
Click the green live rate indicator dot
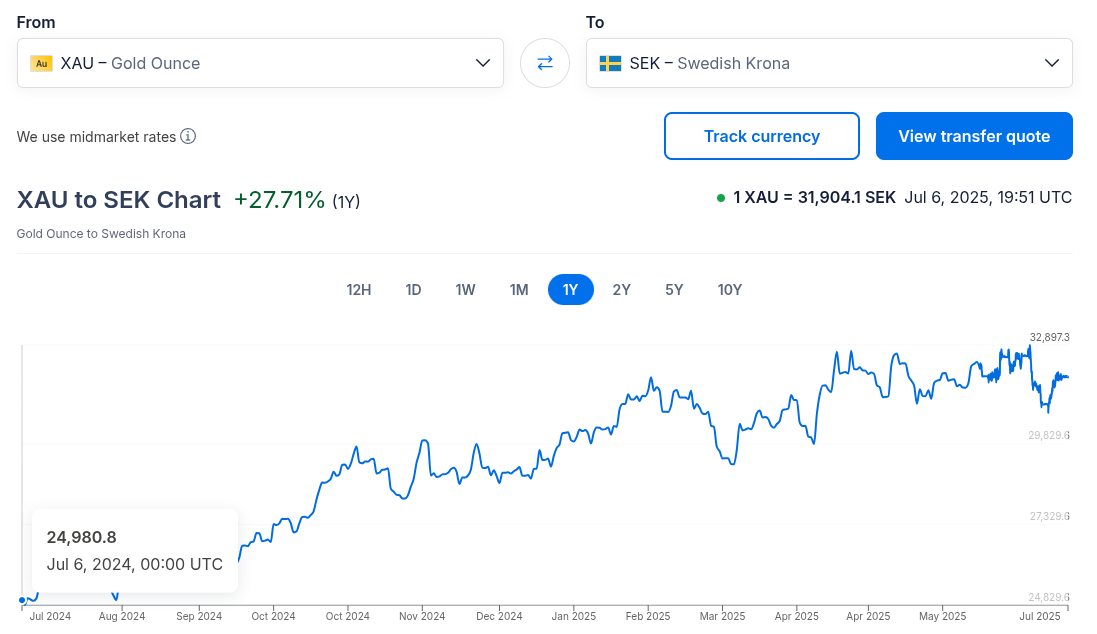click(x=721, y=198)
